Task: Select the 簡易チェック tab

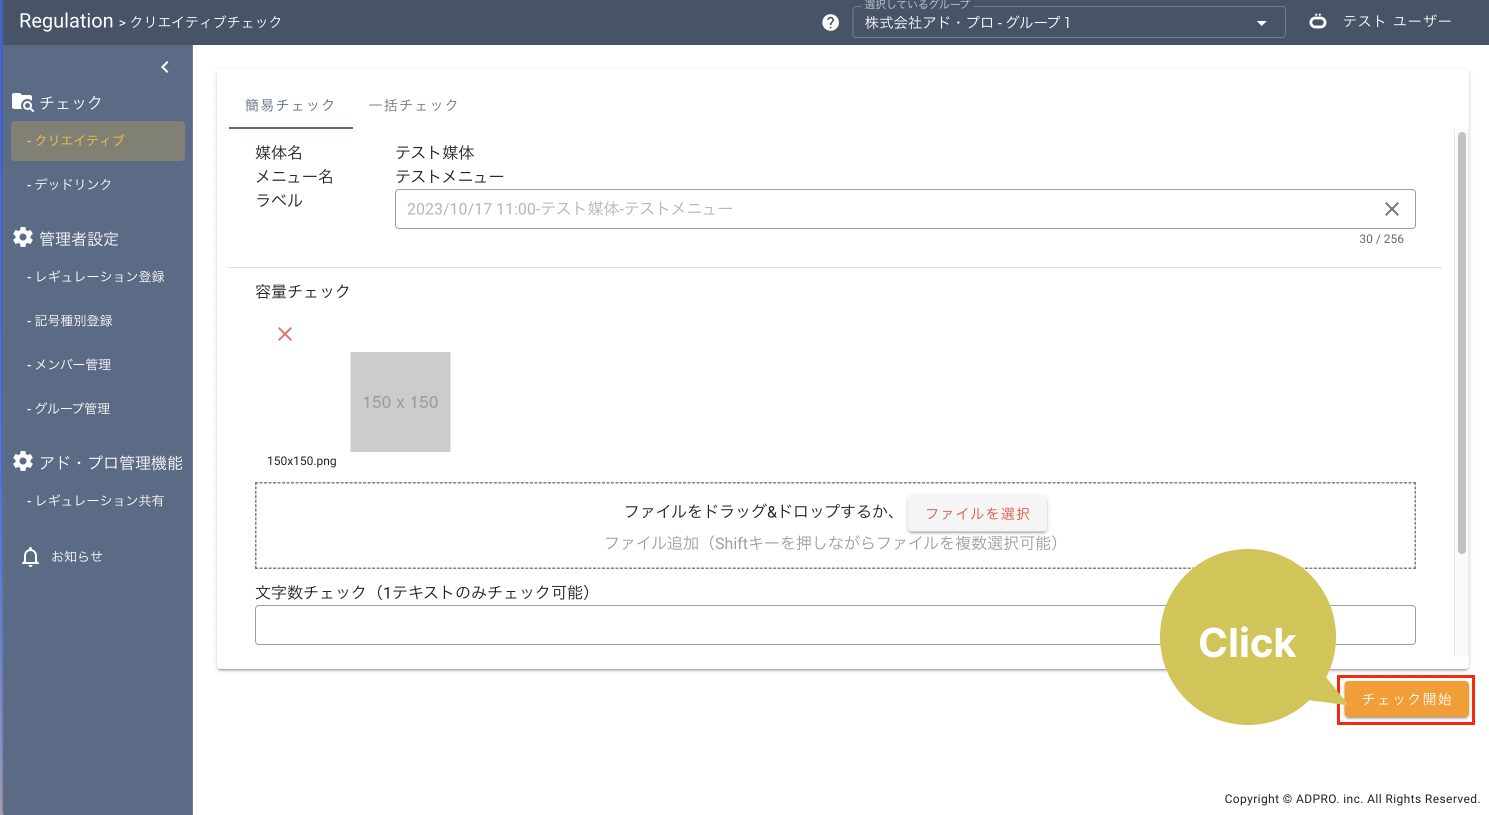Action: coord(290,105)
